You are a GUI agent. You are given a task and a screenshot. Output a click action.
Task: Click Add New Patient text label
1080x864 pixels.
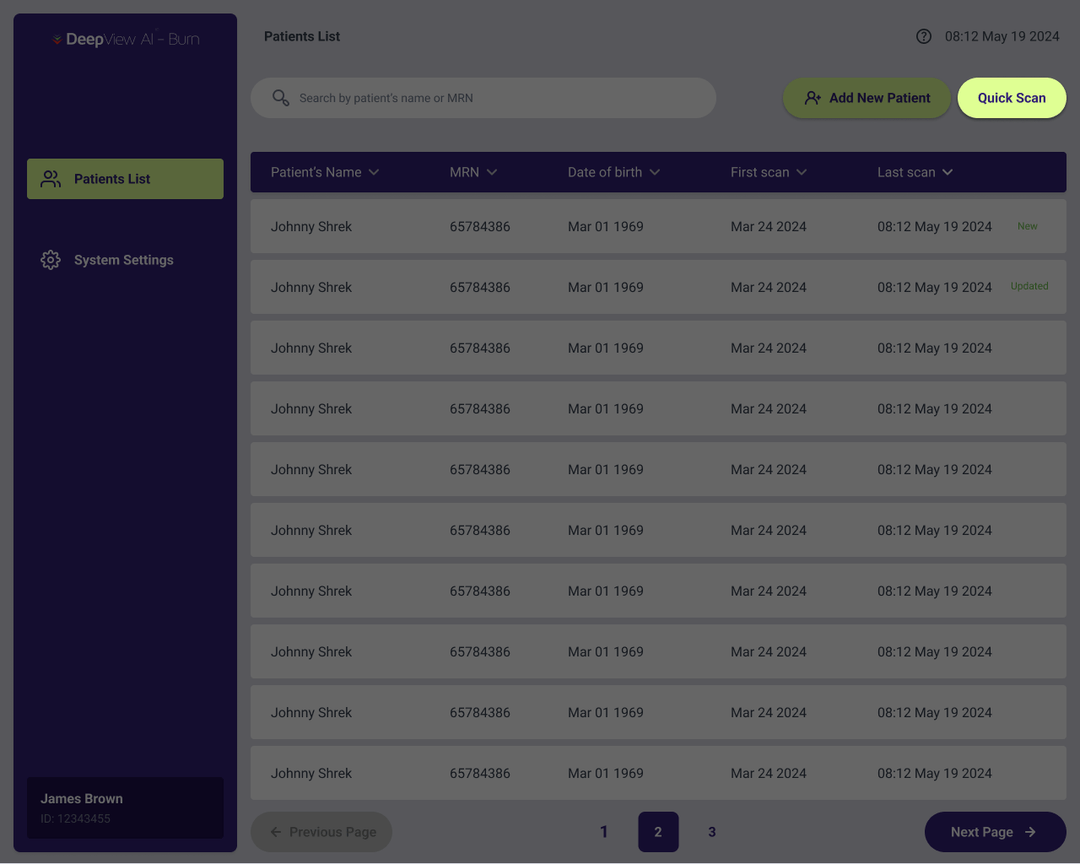point(880,98)
